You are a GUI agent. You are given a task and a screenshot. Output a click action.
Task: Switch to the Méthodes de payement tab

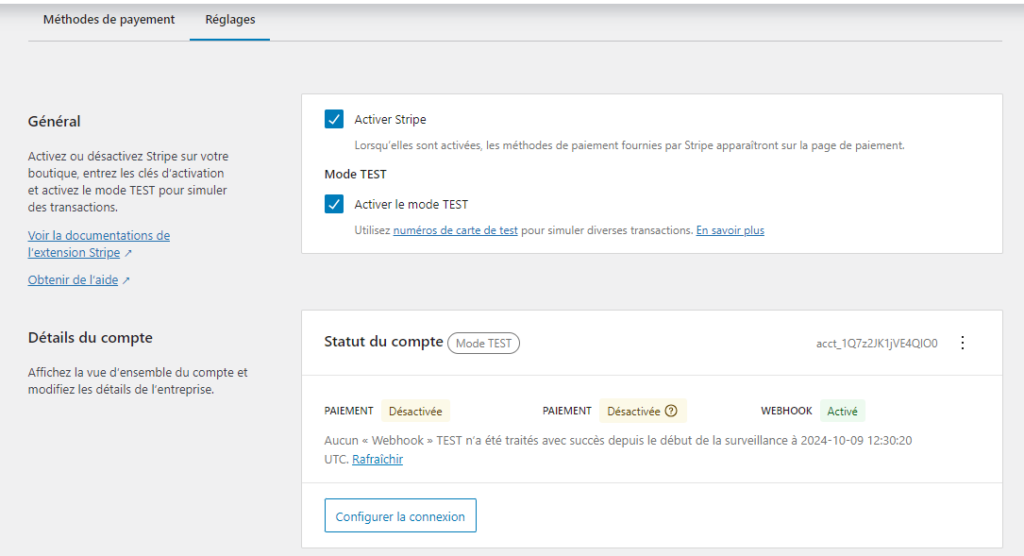109,20
